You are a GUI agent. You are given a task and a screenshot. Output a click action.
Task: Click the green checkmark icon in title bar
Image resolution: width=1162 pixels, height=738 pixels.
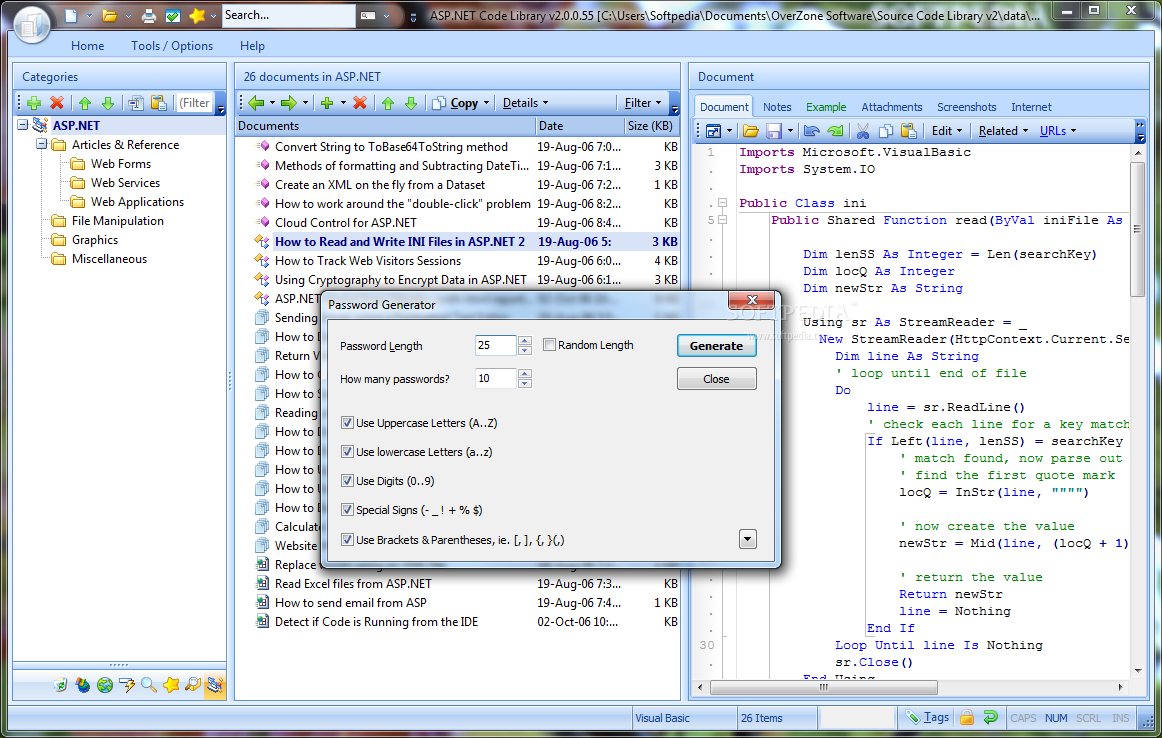tap(173, 16)
